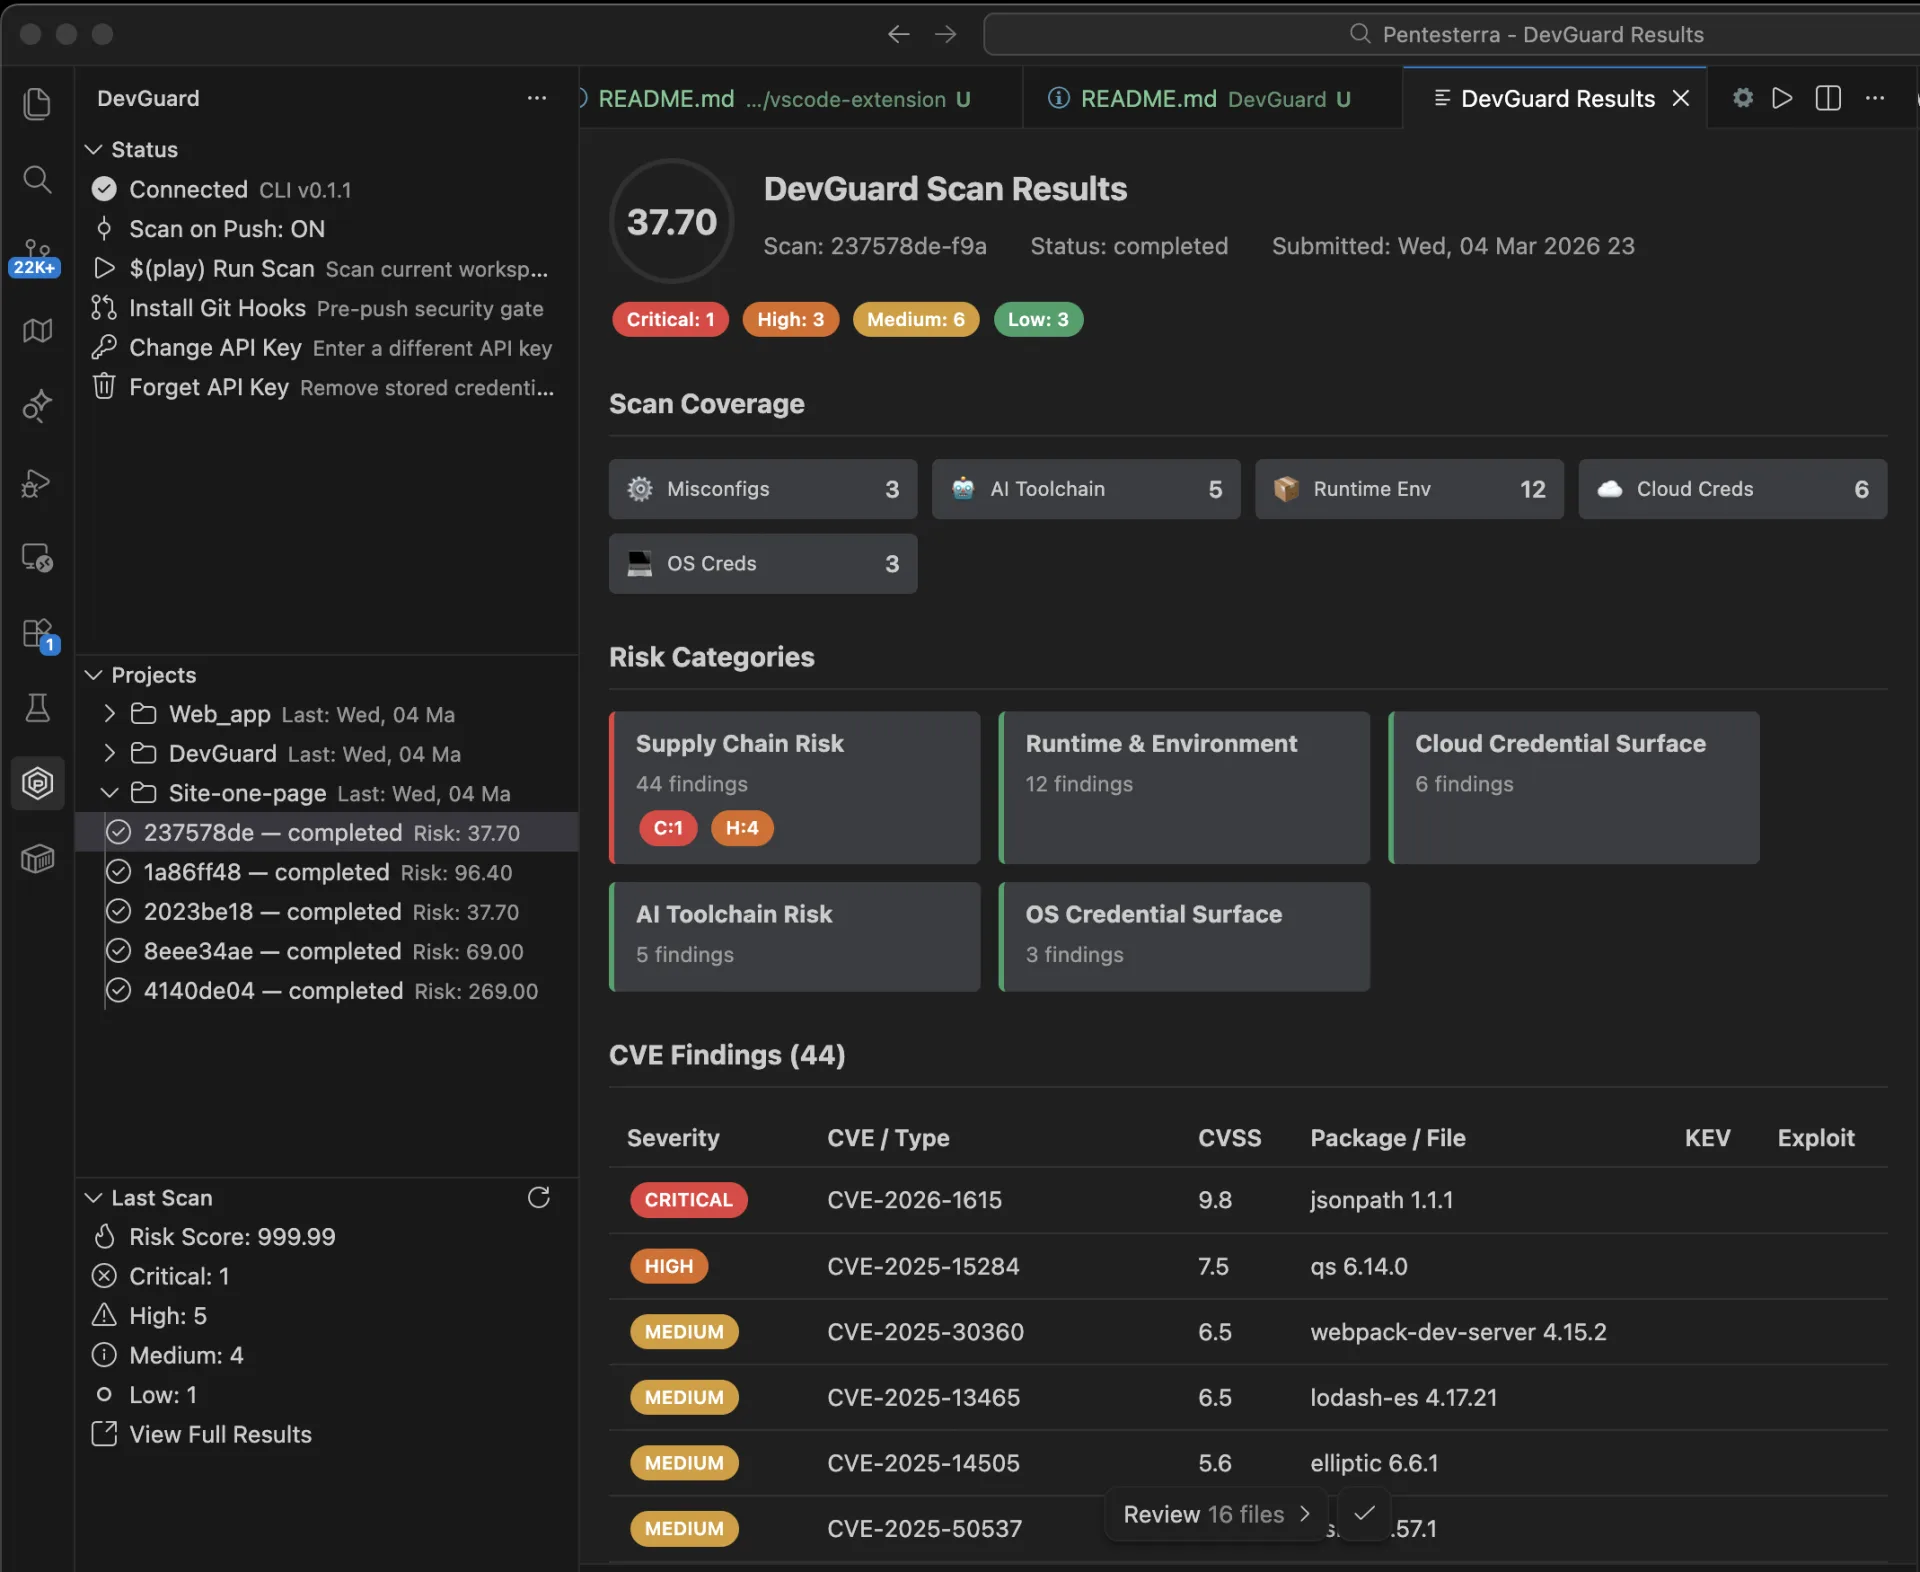1920x1572 pixels.
Task: Mark the Review 16 files checkmark
Action: click(x=1364, y=1514)
